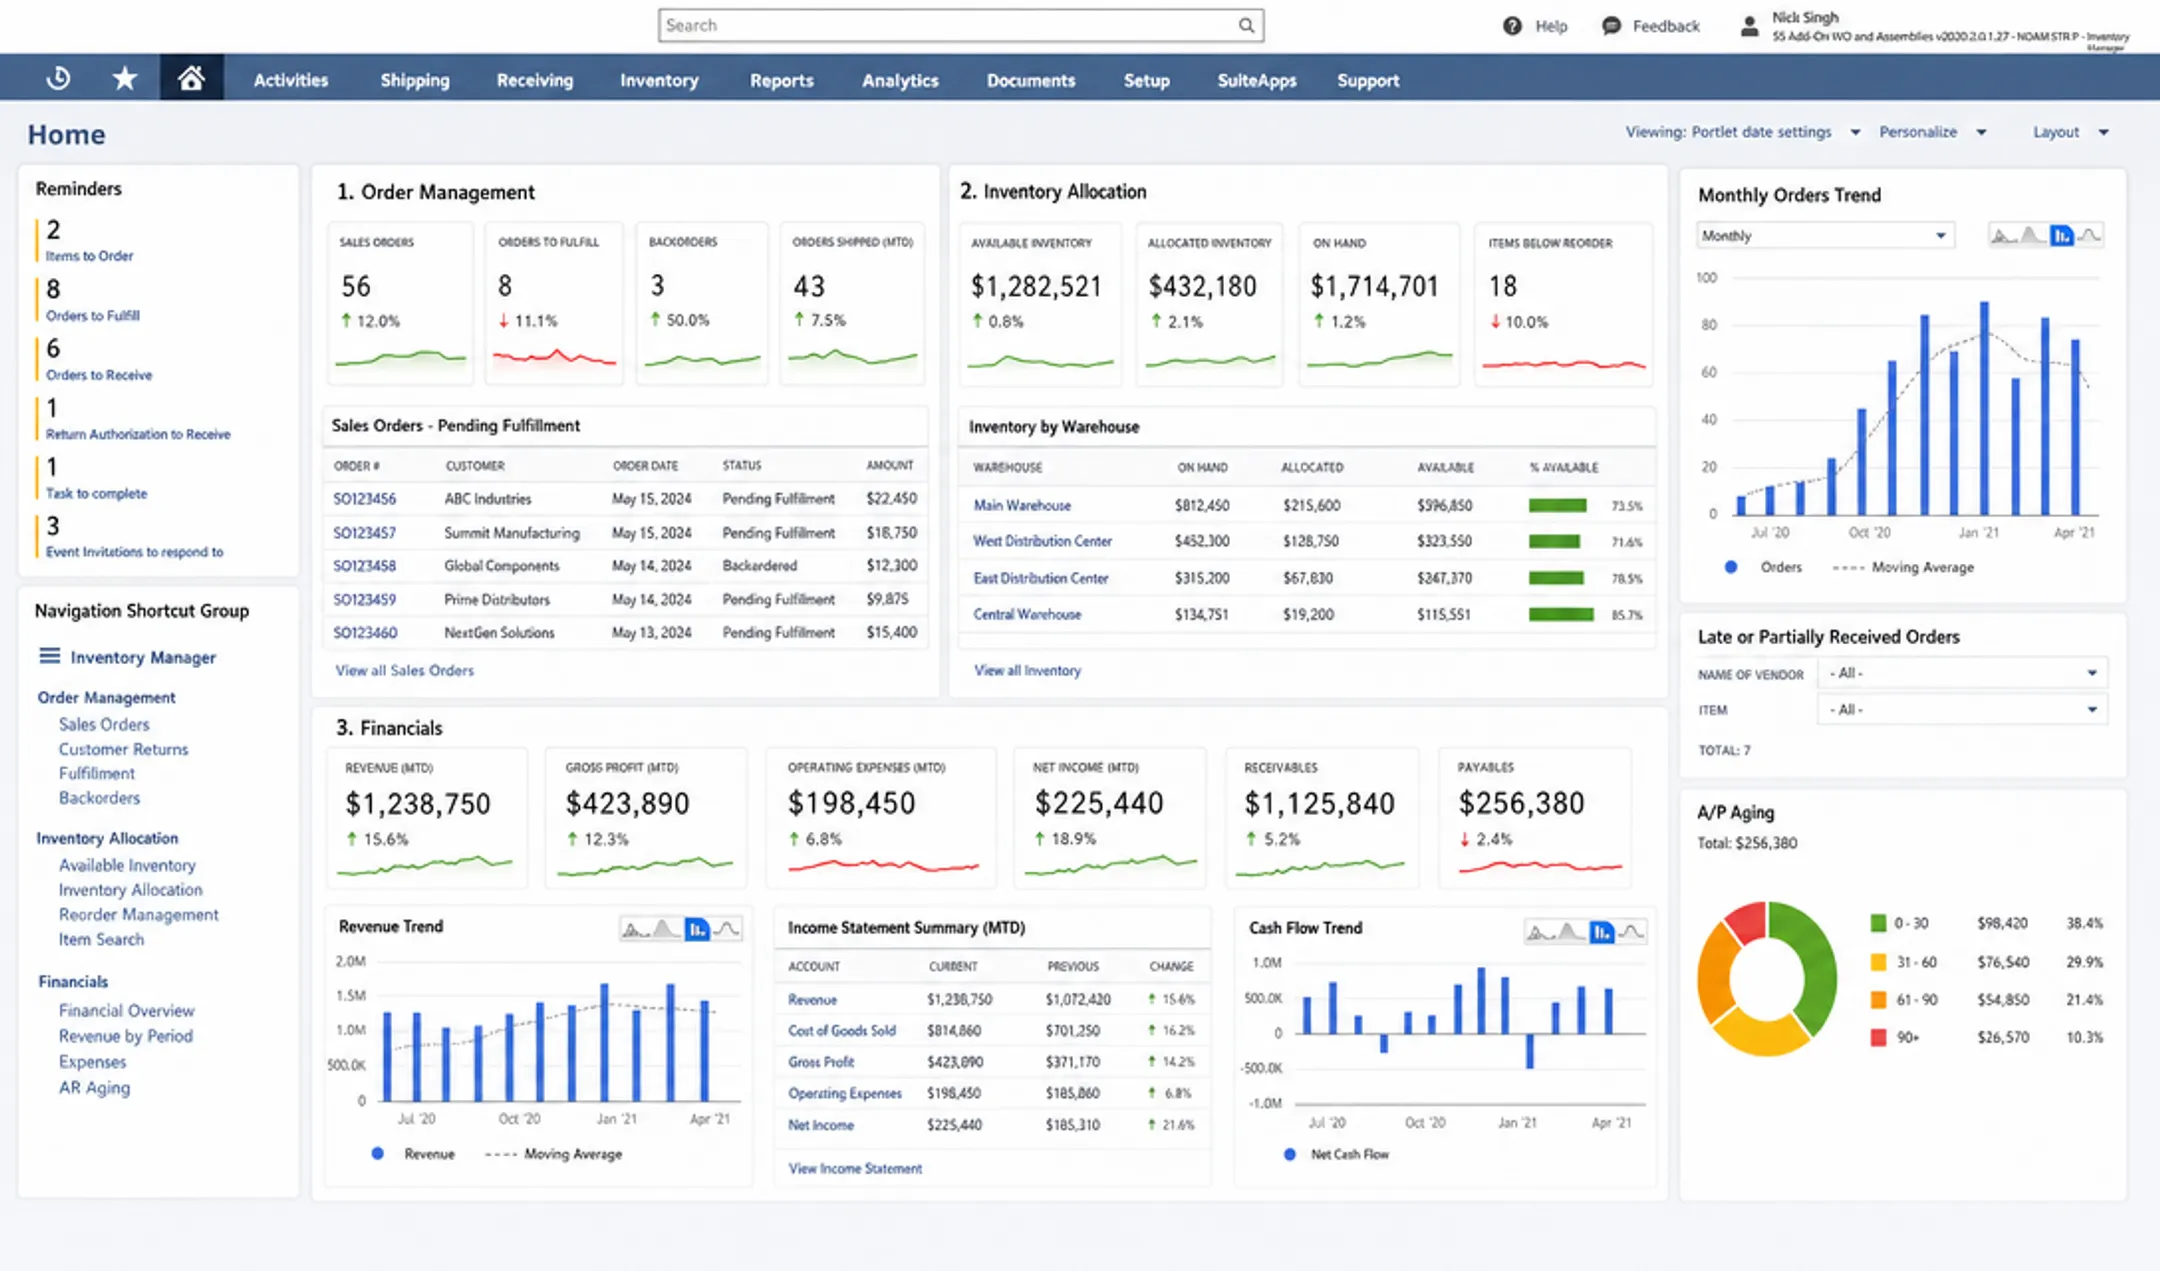2160x1271 pixels.
Task: Toggle the Net Cash Flow legend item
Action: click(x=1336, y=1154)
